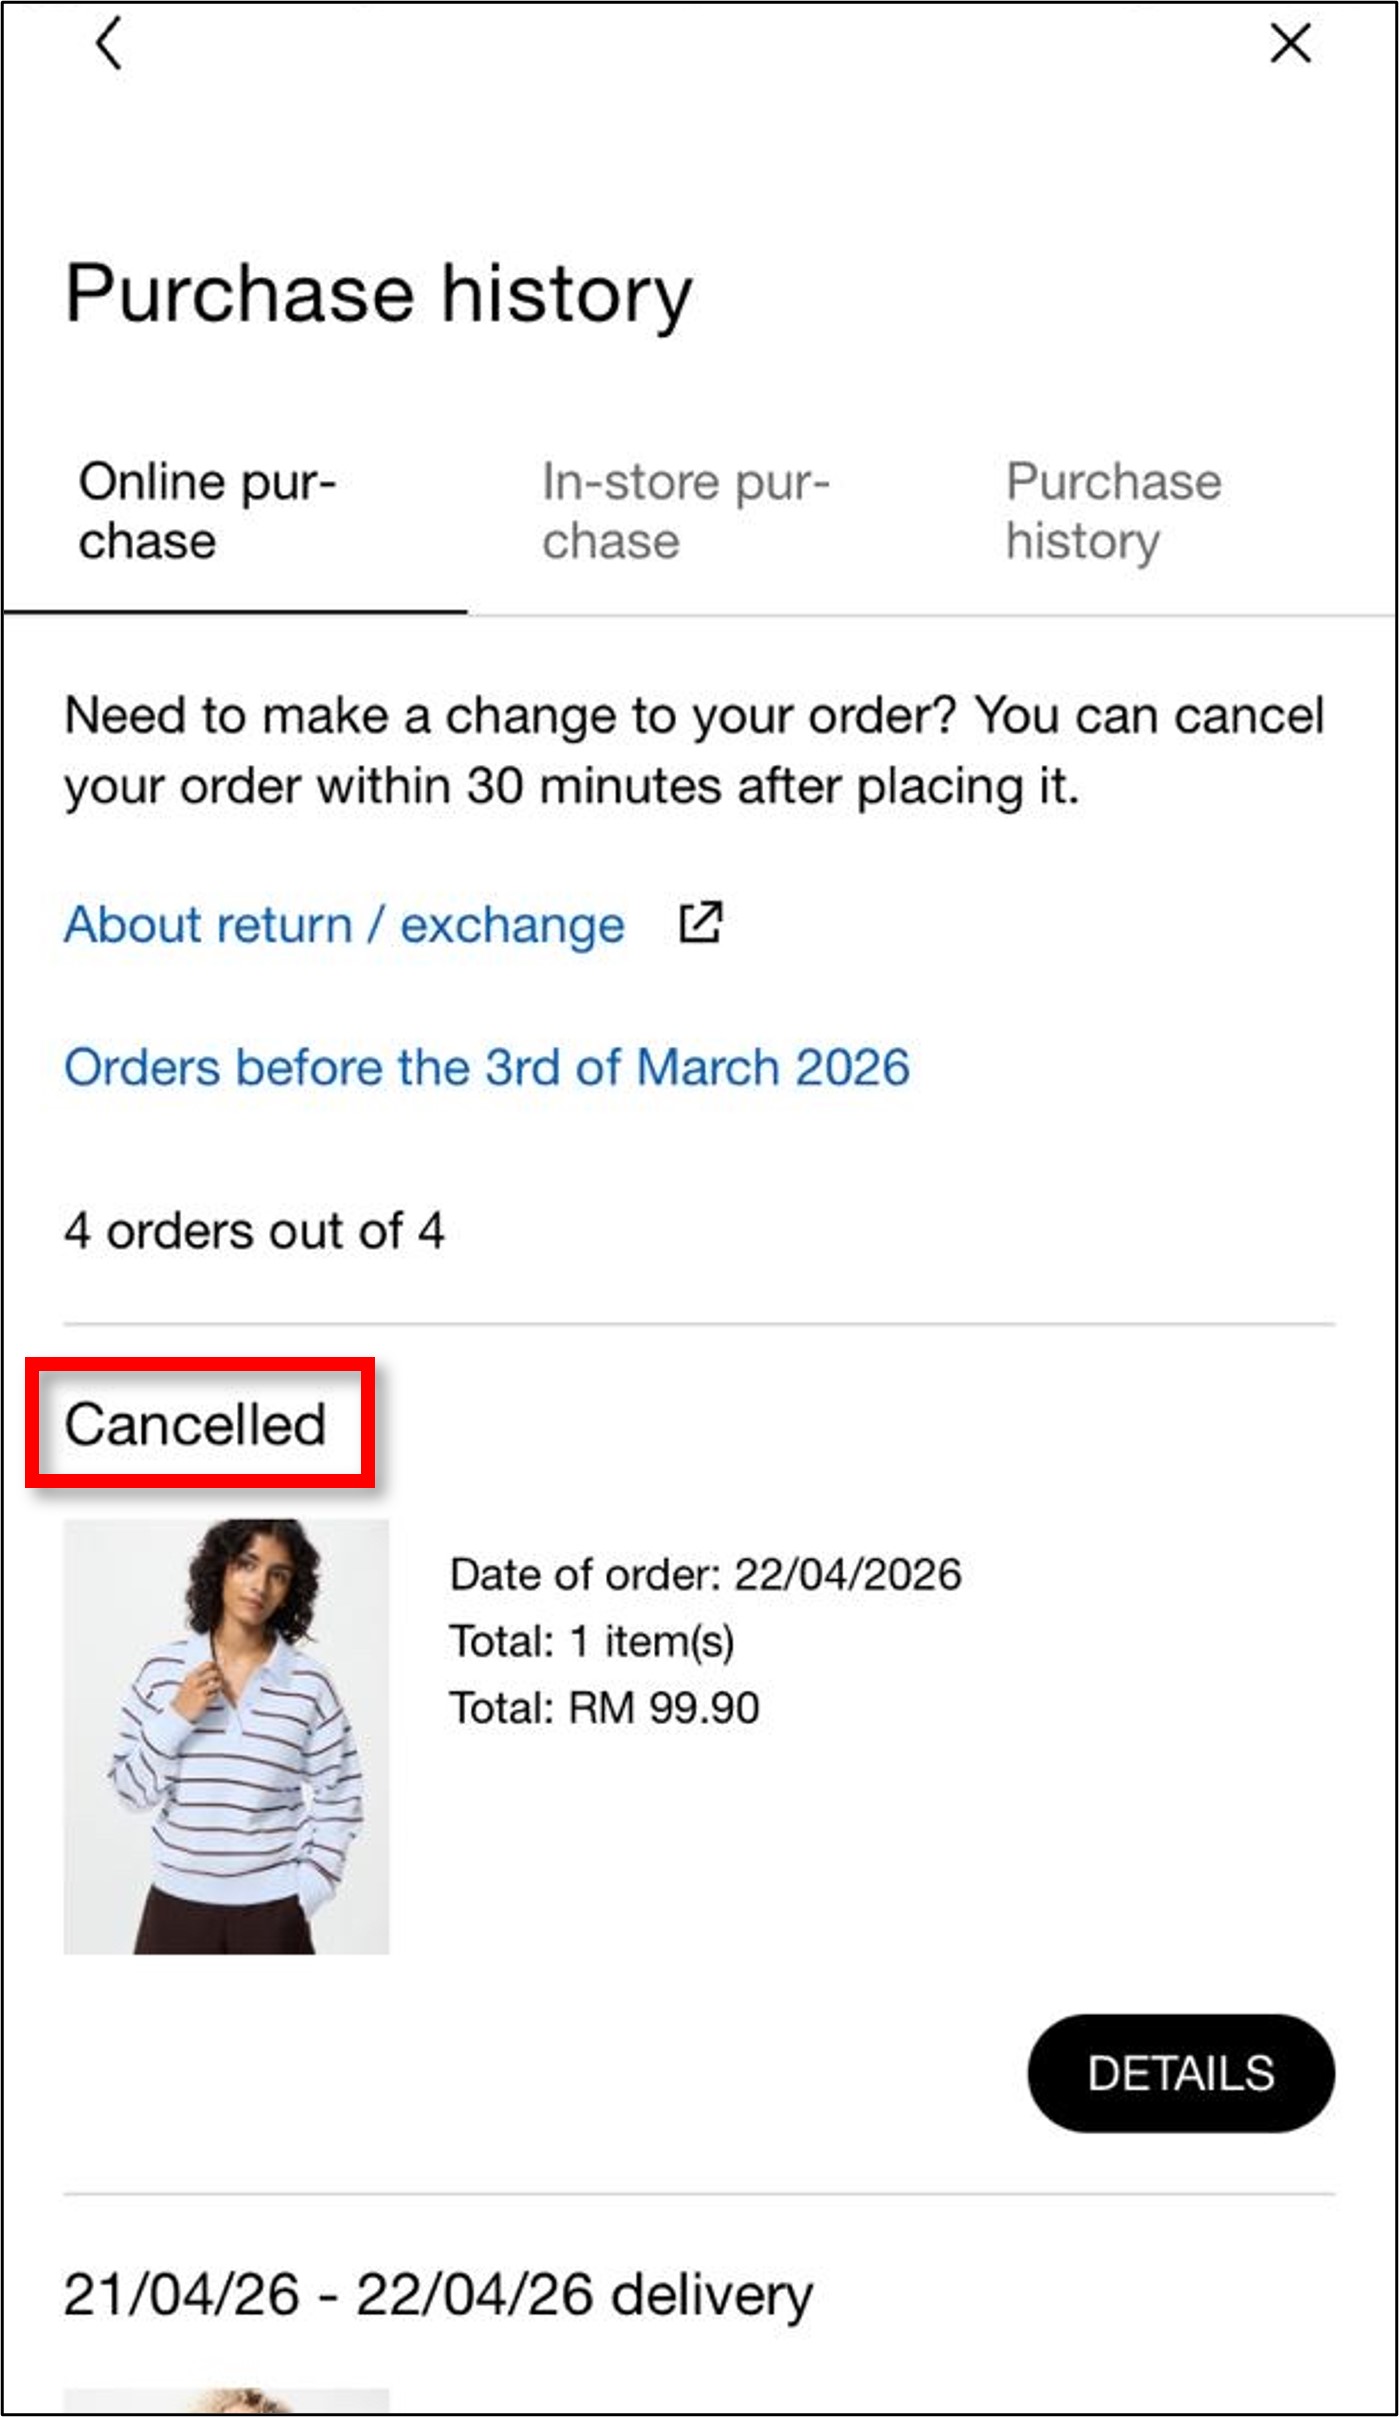Click the external link icon beside return/exchange
Viewport: 1399px width, 2417px height.
click(x=700, y=922)
